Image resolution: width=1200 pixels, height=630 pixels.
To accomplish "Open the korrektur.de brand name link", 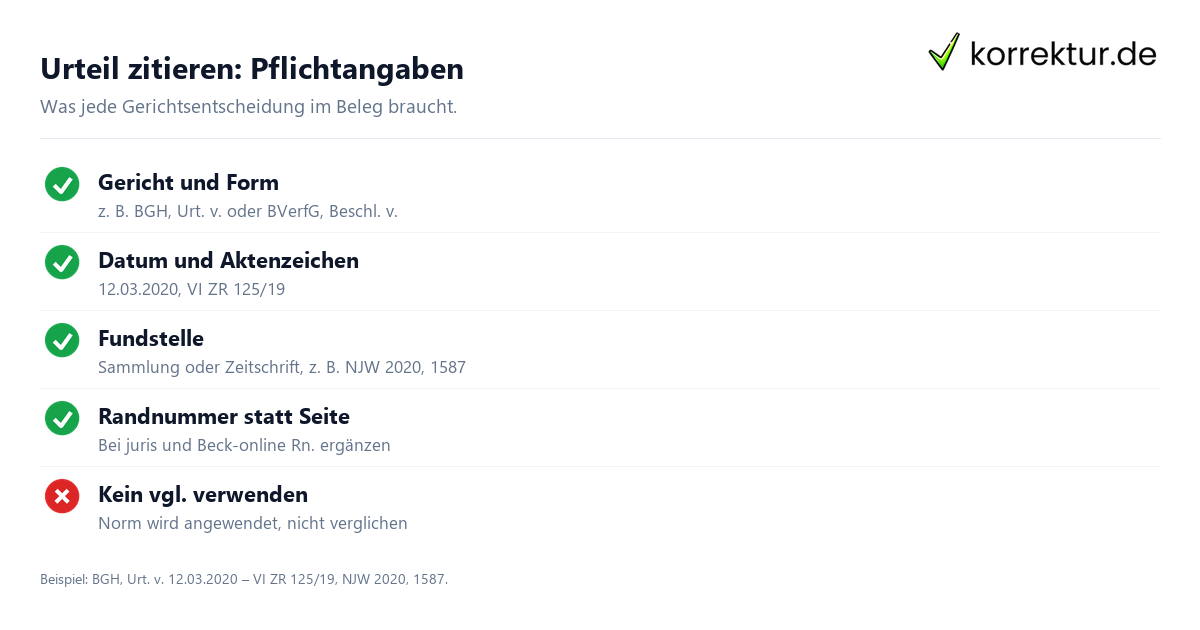I will (x=1063, y=53).
